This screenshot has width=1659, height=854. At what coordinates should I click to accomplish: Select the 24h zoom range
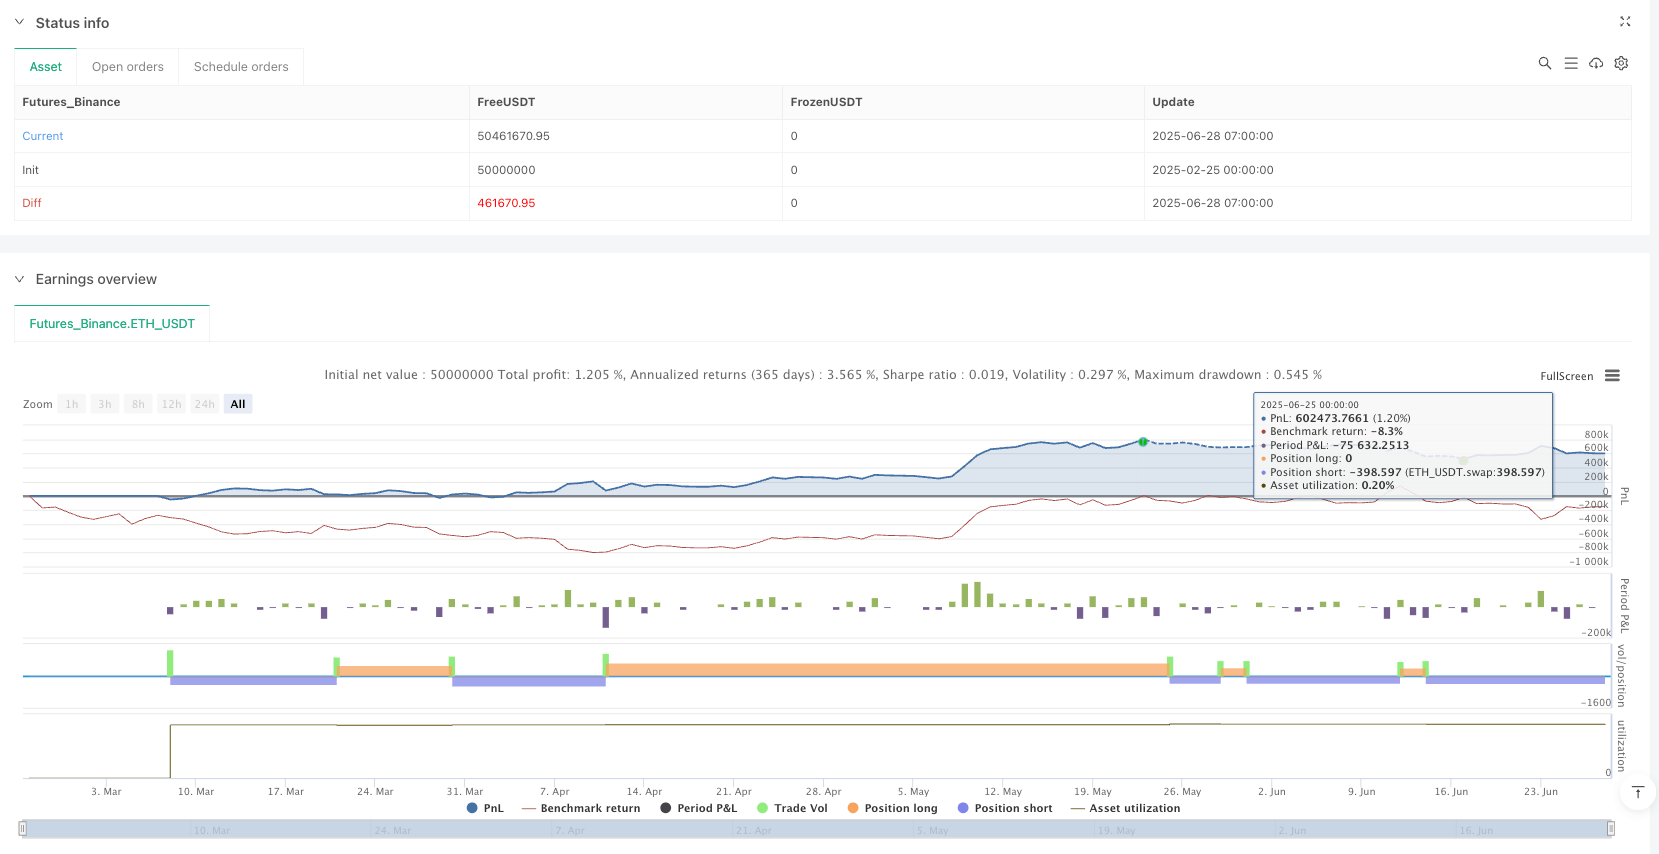[x=205, y=404]
